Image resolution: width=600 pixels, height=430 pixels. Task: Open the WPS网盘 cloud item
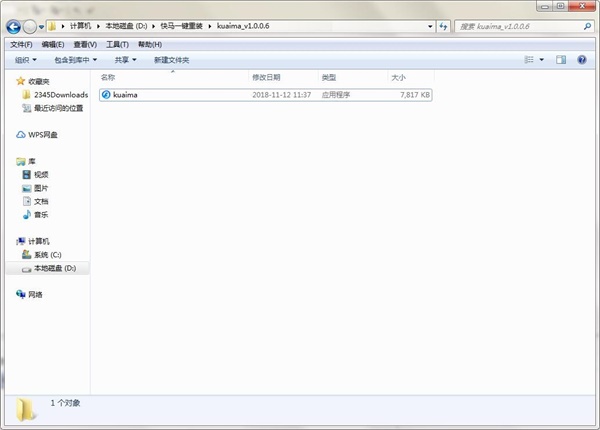coord(37,135)
